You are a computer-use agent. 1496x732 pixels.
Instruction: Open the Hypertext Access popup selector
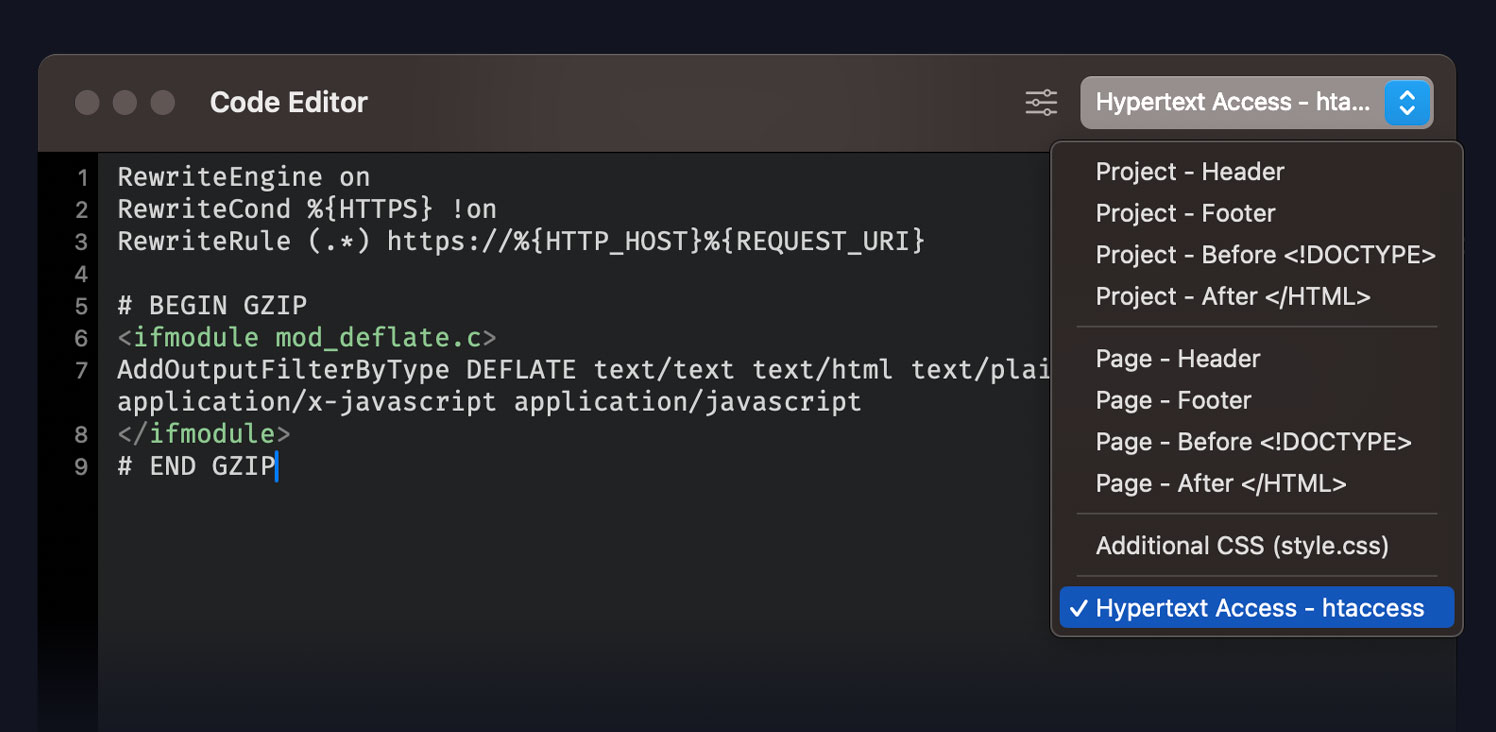1232,103
